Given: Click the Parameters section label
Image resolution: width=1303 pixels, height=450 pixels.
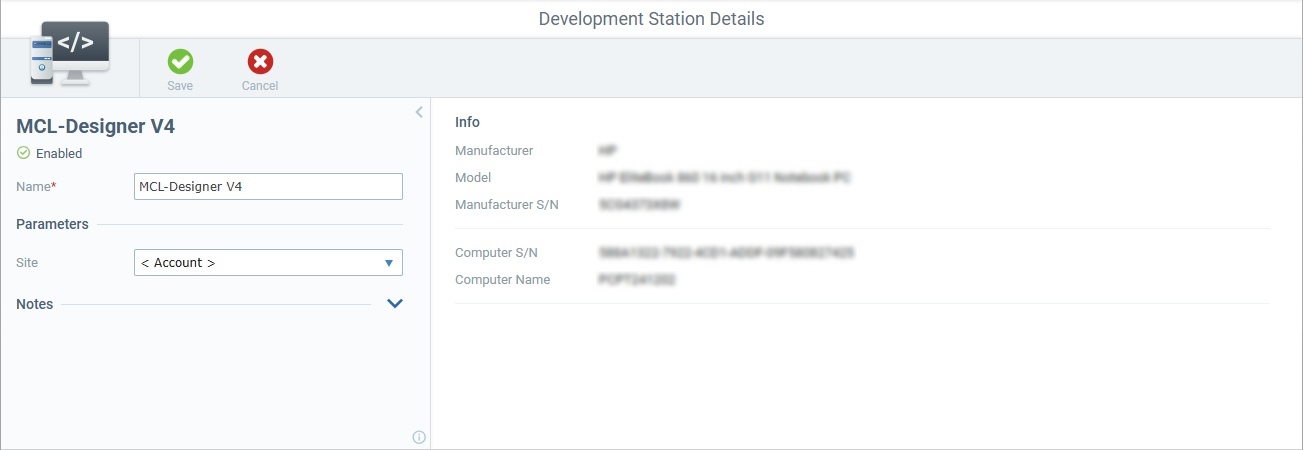Looking at the screenshot, I should (x=52, y=224).
